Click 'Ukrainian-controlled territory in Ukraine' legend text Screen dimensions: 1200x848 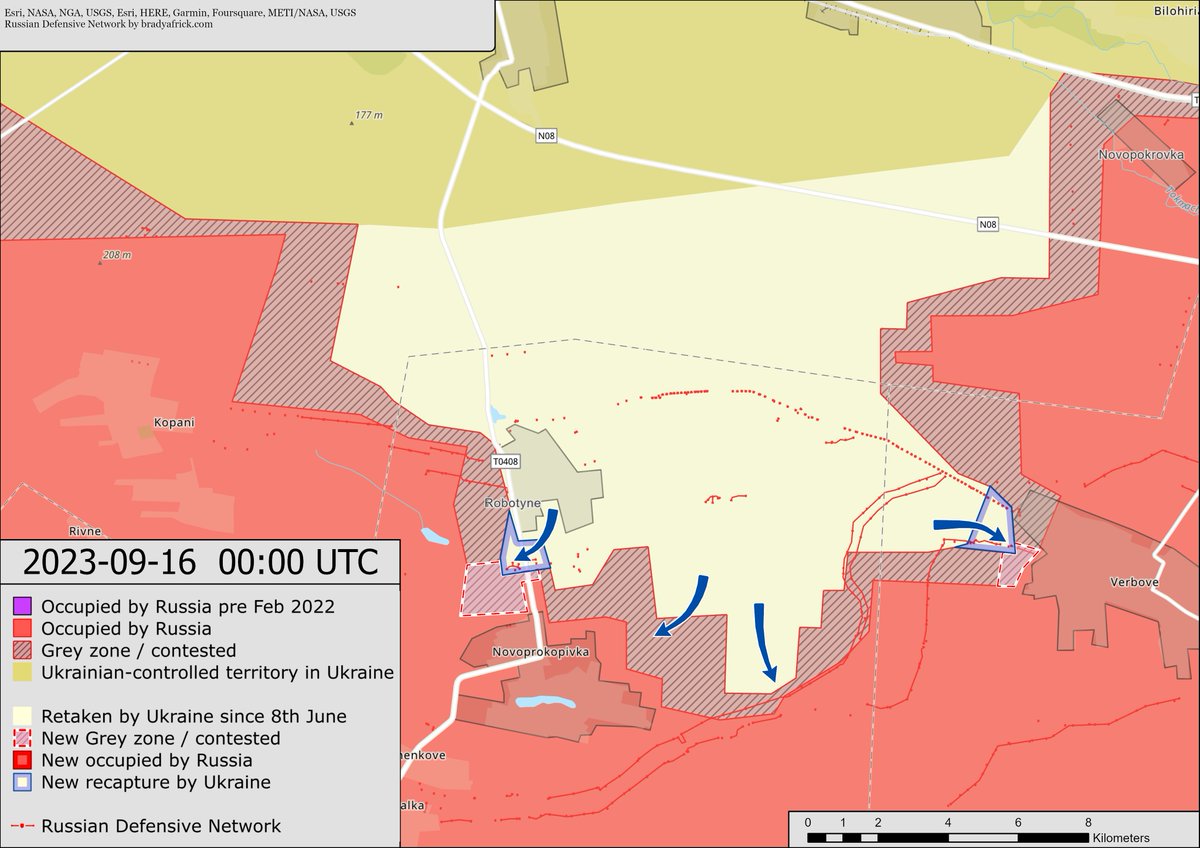click(218, 672)
